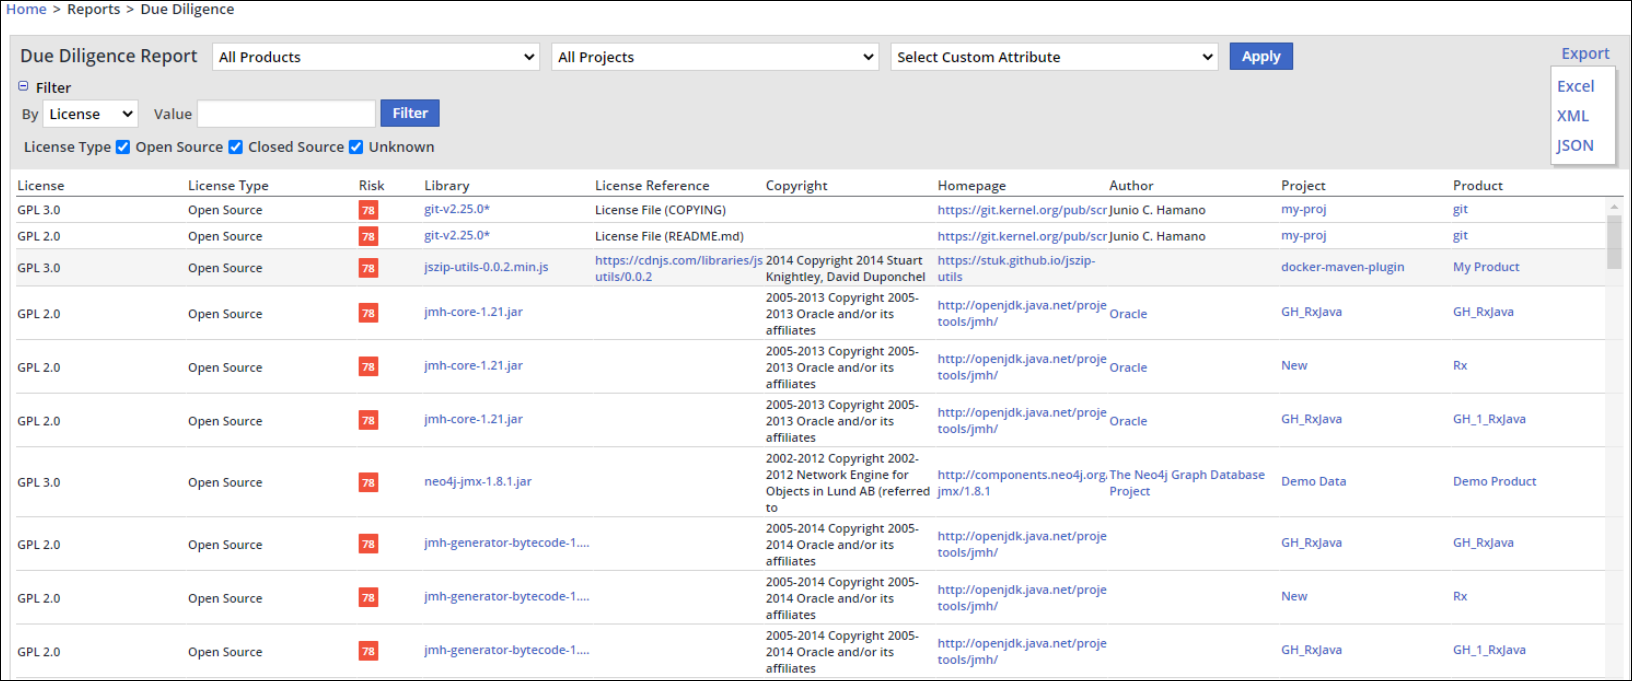Go to Home breadcrumb link
The width and height of the screenshot is (1632, 681).
click(x=26, y=9)
